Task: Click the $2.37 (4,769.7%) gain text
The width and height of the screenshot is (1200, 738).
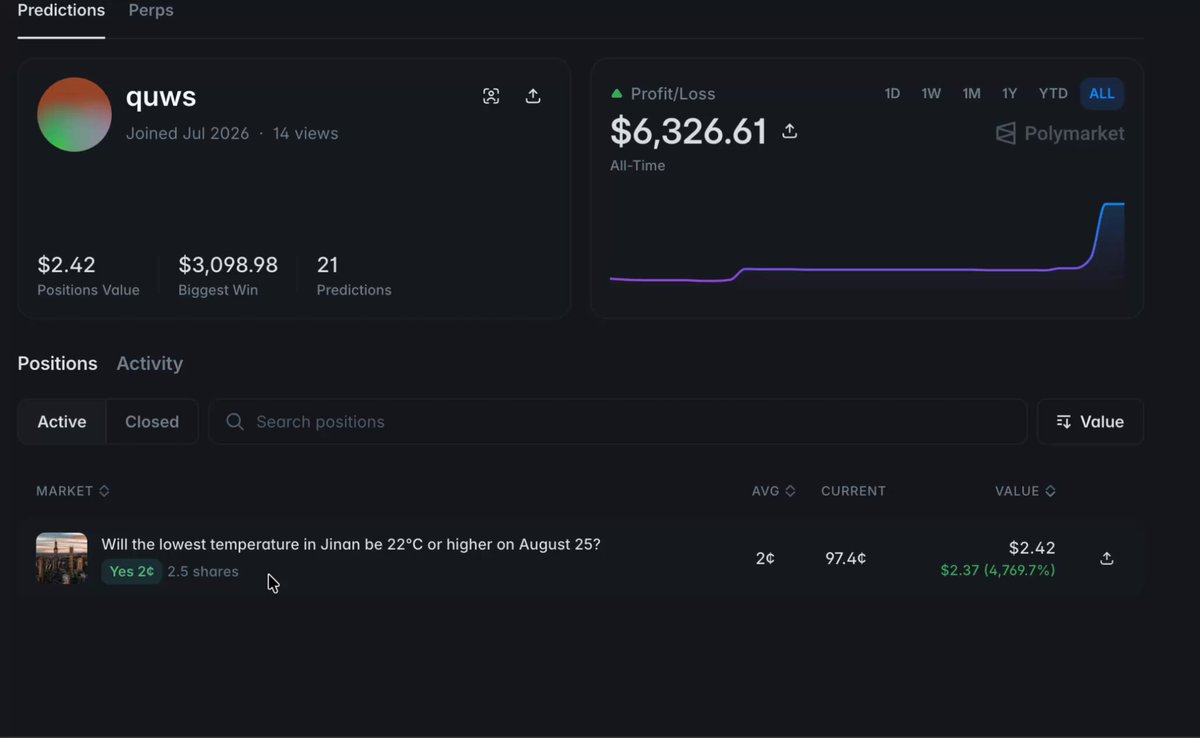Action: click(998, 570)
